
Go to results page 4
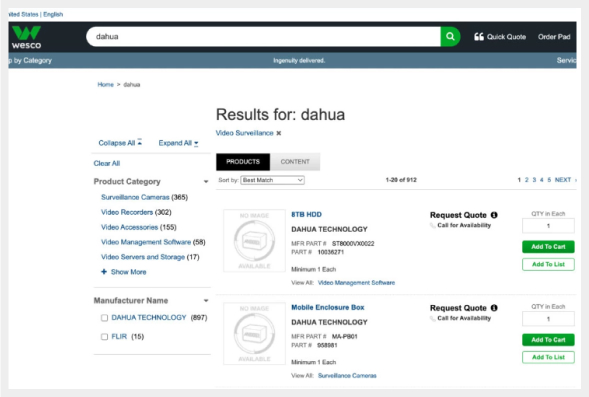point(541,180)
